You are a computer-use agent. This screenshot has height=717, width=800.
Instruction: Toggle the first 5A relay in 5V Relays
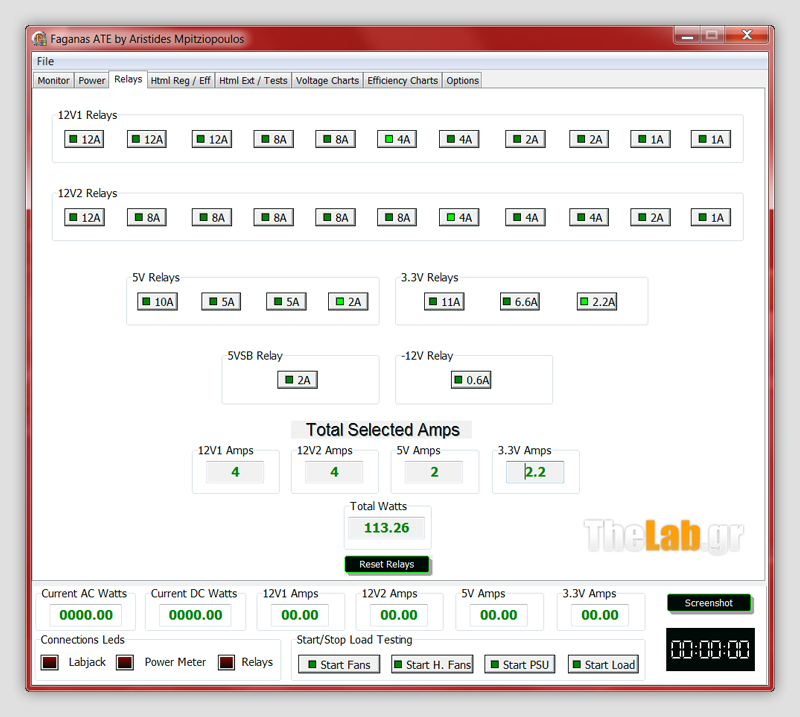click(x=221, y=302)
